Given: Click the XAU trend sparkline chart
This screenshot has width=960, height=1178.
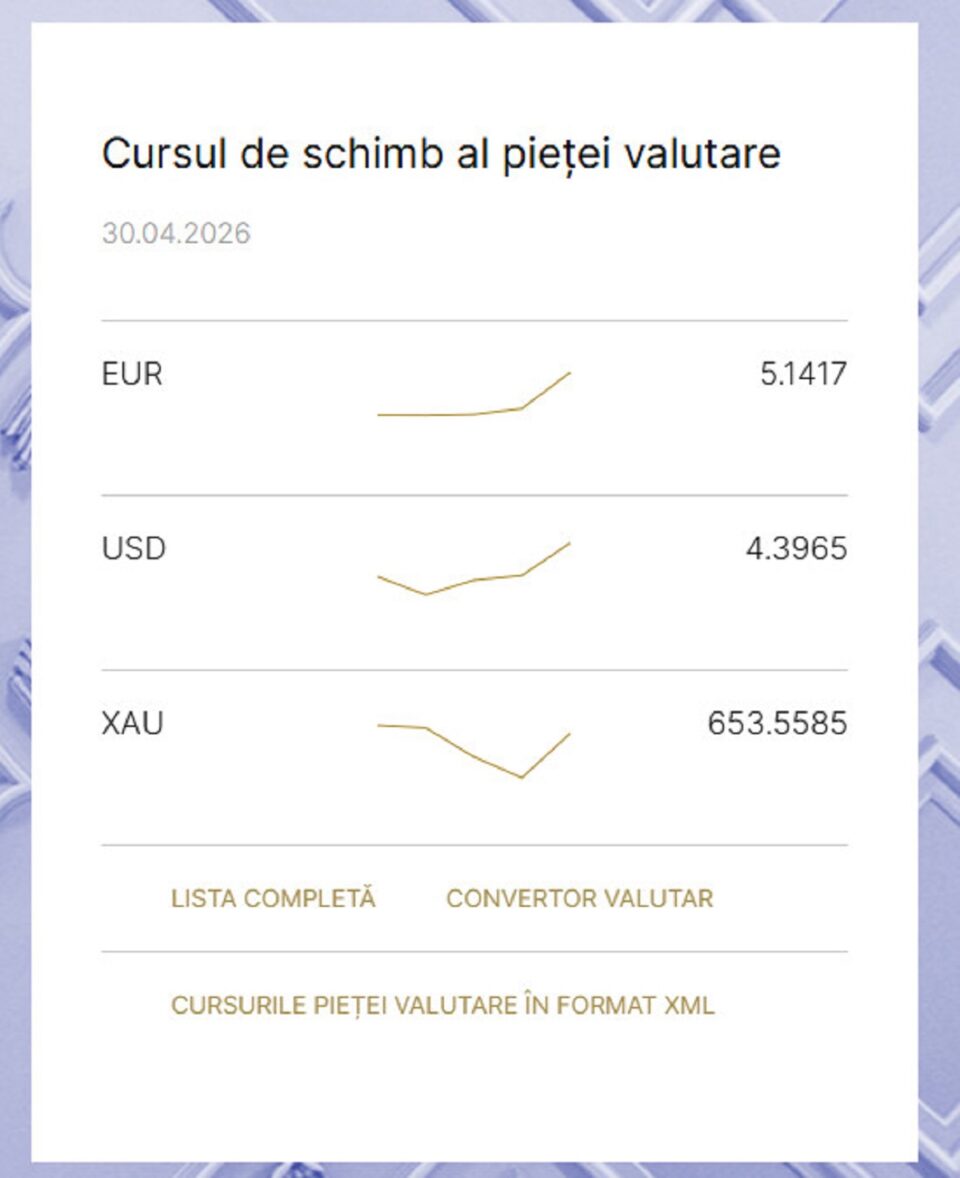Looking at the screenshot, I should click(x=473, y=748).
